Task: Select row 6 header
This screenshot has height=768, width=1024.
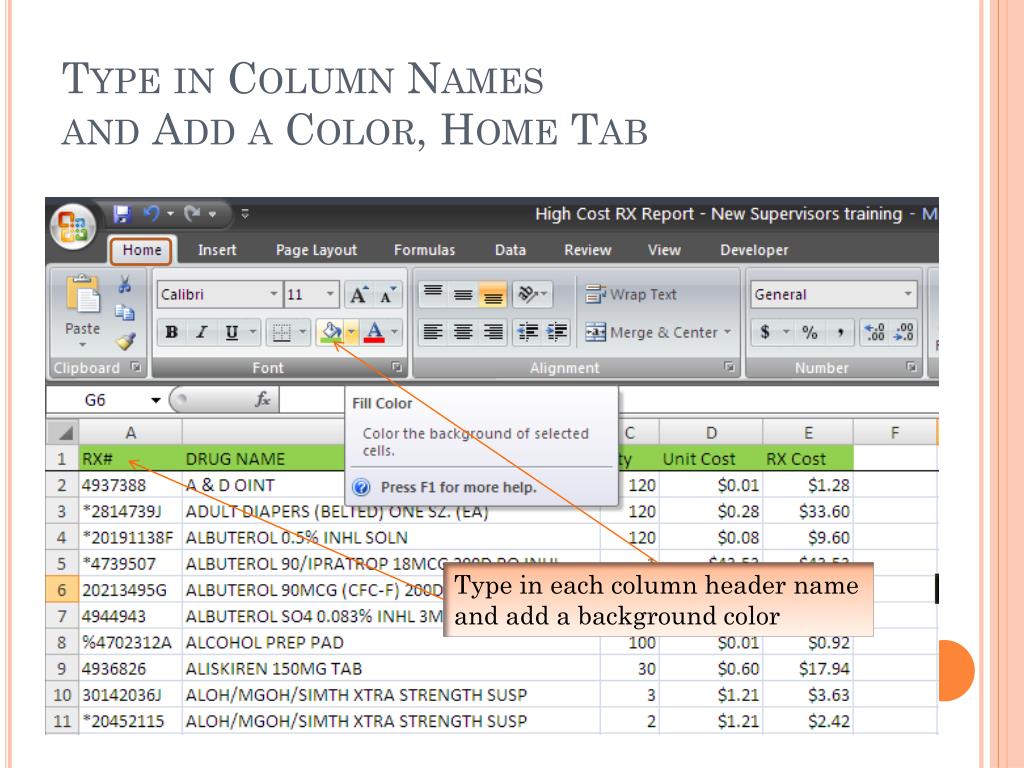Action: 62,590
